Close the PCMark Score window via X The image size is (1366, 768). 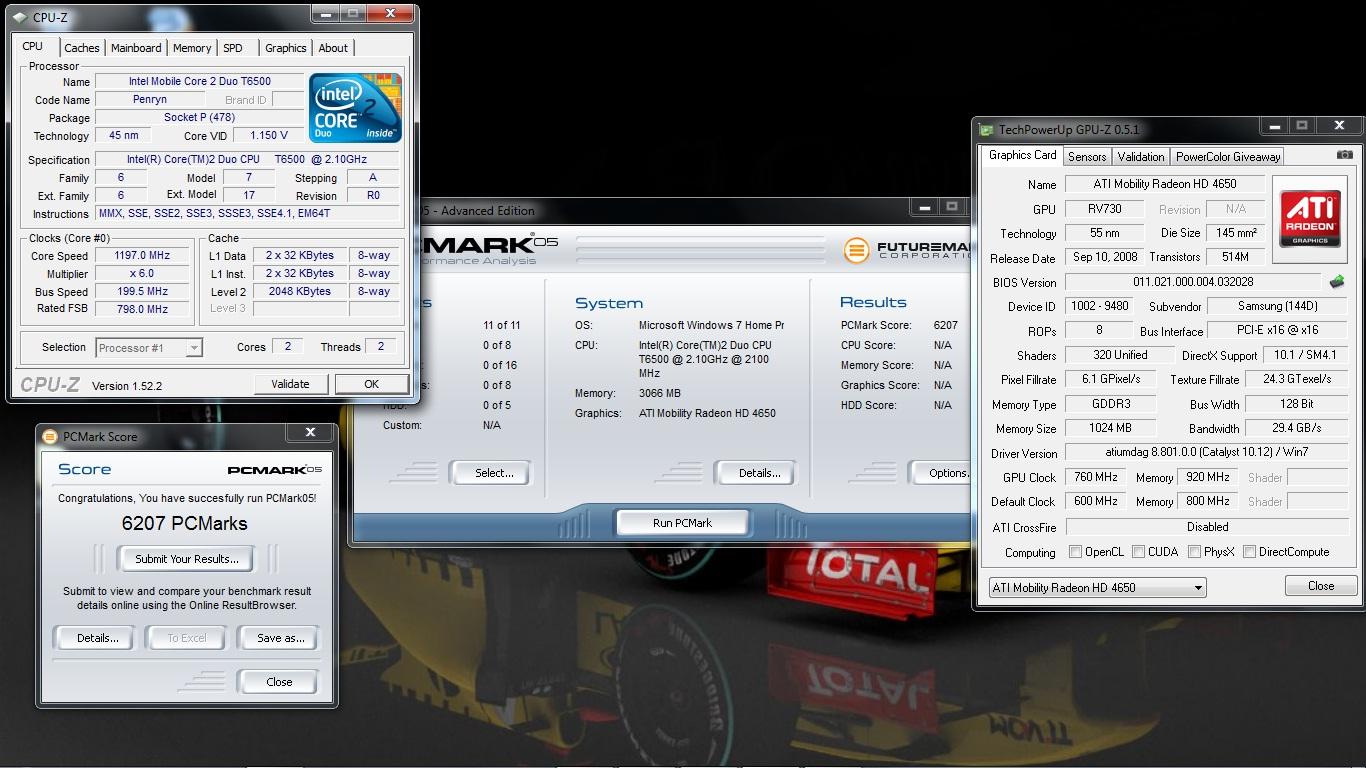tap(310, 433)
